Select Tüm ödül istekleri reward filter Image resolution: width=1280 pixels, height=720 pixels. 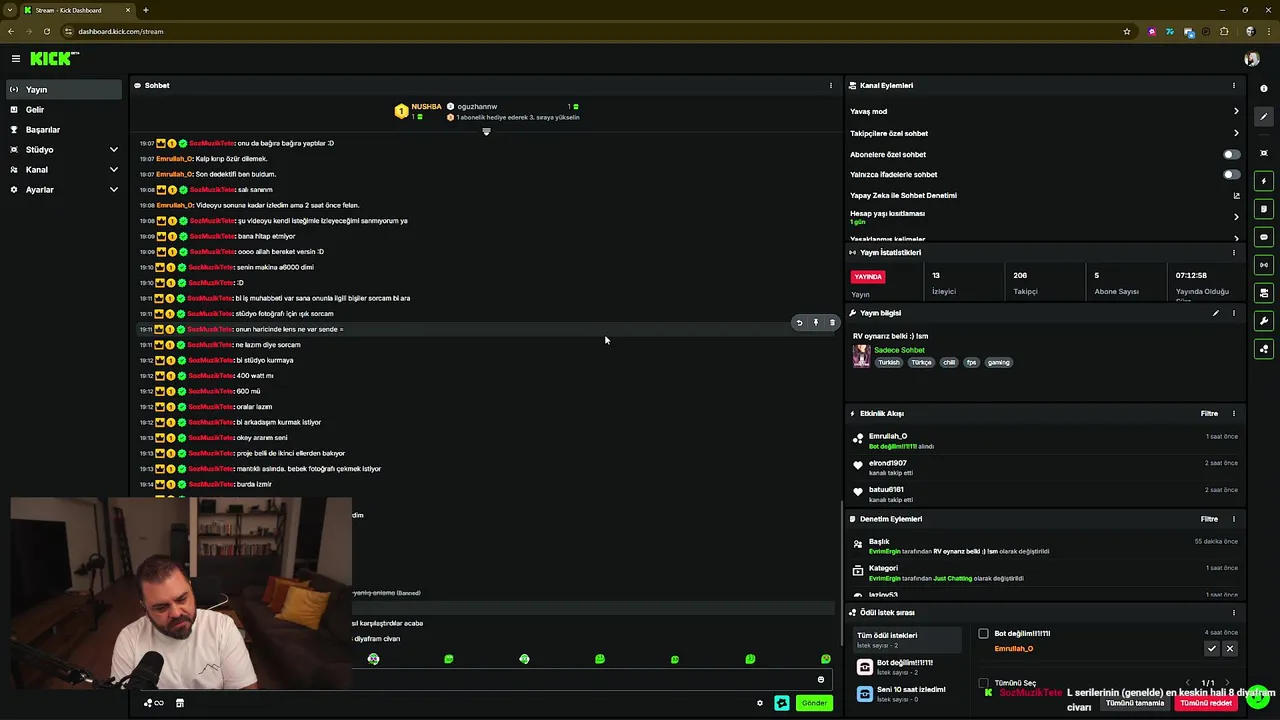point(909,639)
